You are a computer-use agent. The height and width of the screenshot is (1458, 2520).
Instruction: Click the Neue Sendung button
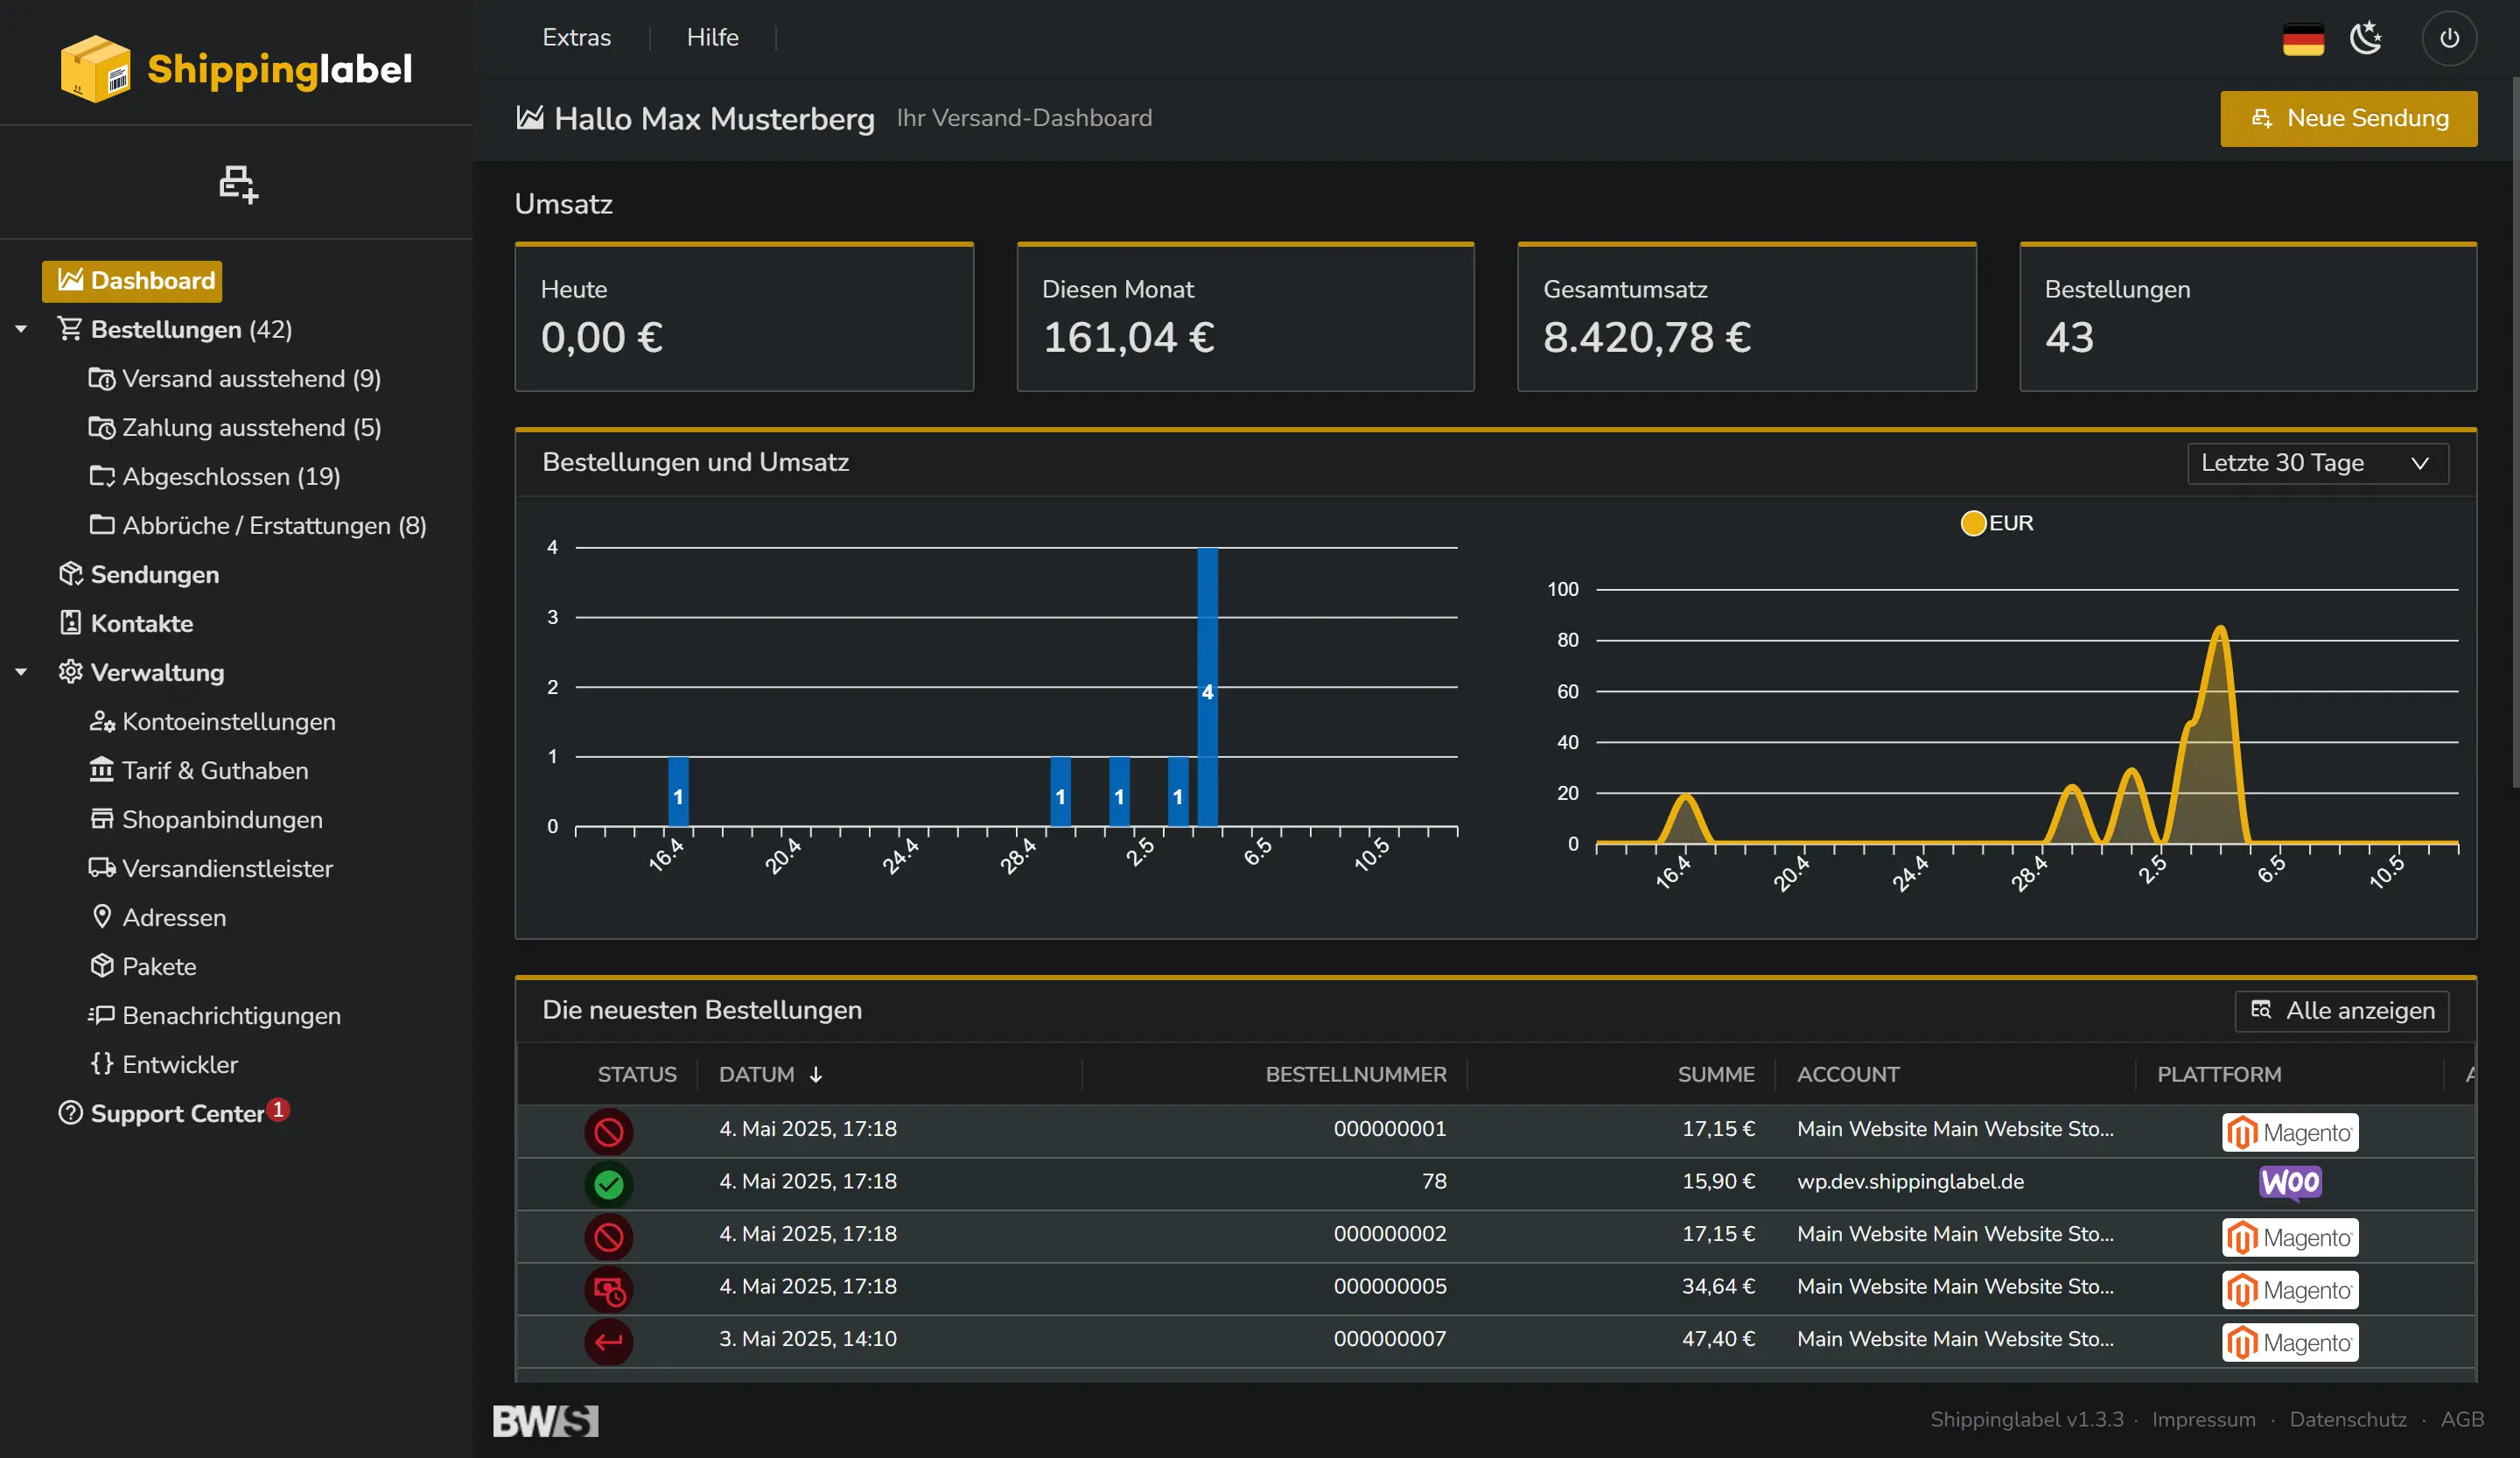pos(2348,118)
